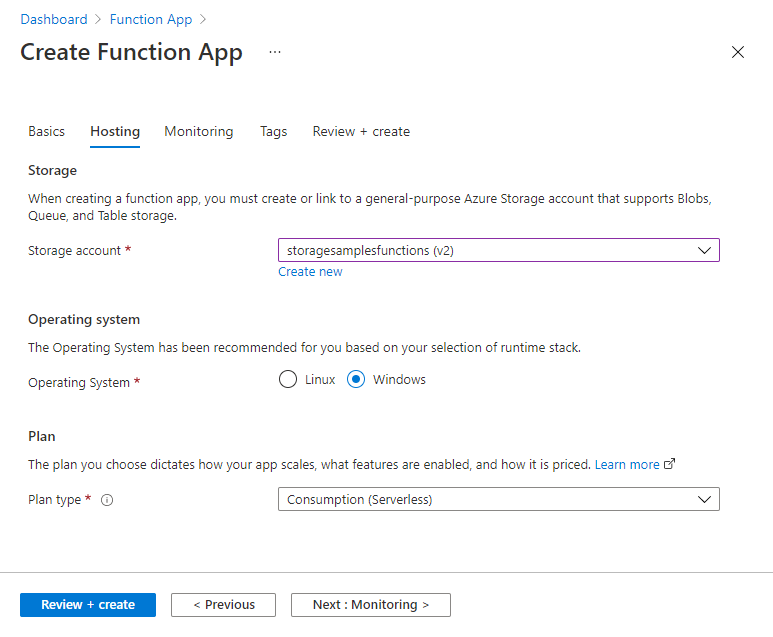This screenshot has height=637, width=773.
Task: Switch to the Basics tab
Action: 46,131
